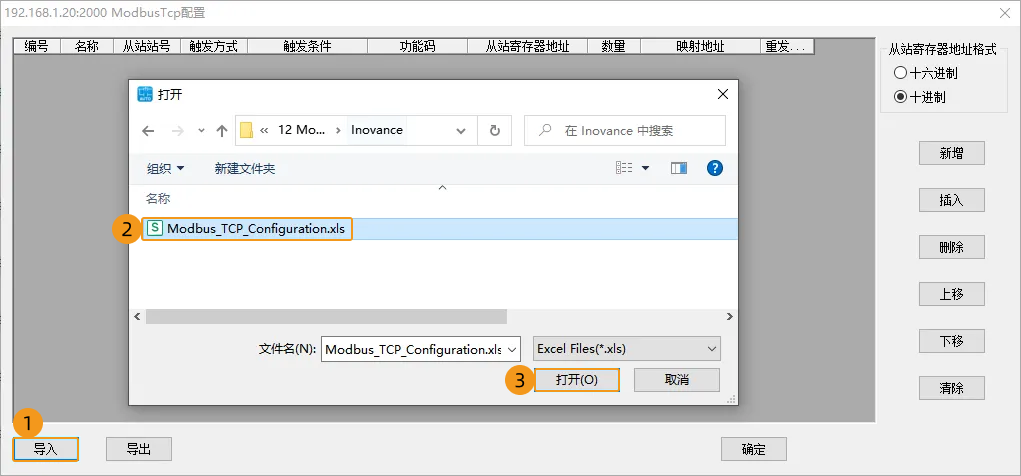Change the view layout icon
This screenshot has width=1021, height=476.
click(x=624, y=168)
